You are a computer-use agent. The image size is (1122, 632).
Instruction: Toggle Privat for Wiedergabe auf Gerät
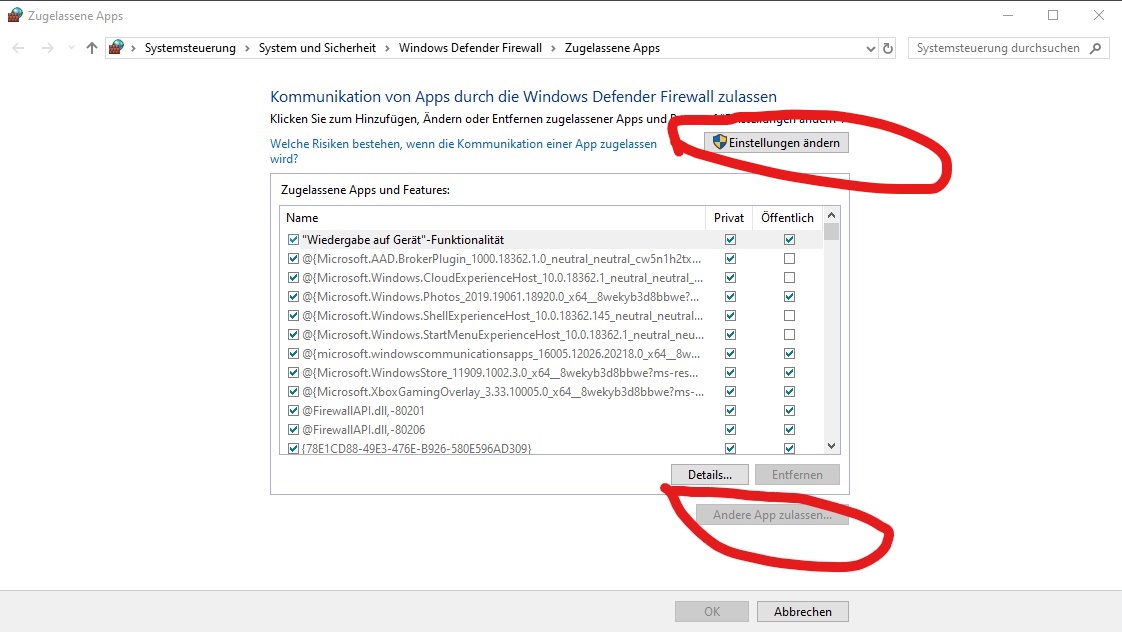coord(730,240)
